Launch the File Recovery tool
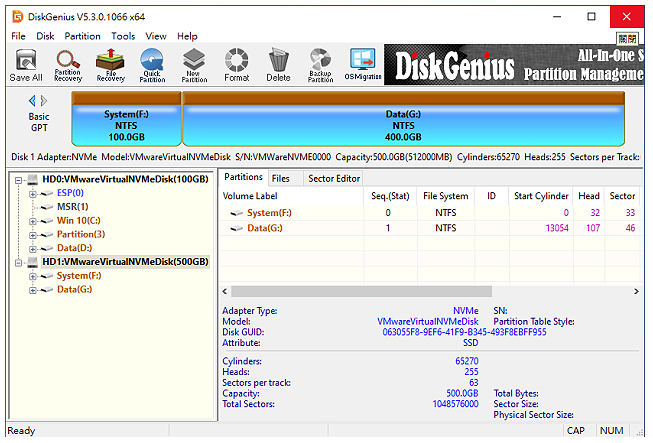653x443 pixels. click(110, 65)
